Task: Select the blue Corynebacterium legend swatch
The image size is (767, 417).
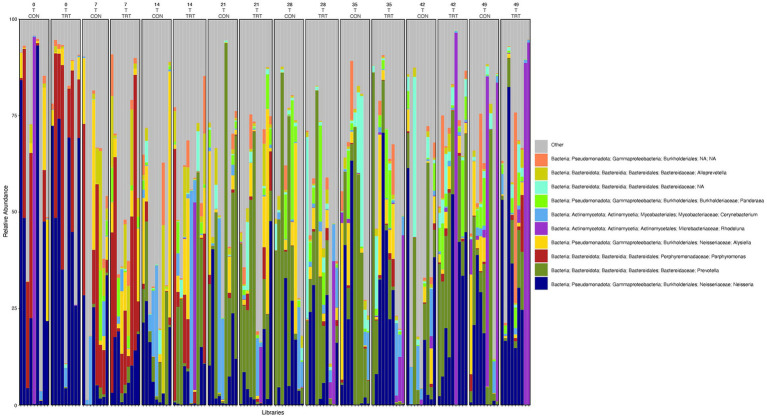Action: click(x=541, y=214)
